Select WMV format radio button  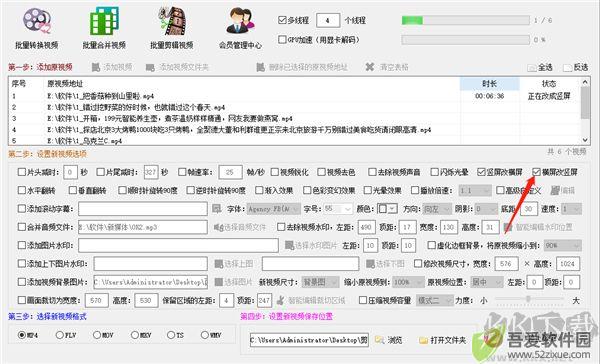tap(205, 335)
